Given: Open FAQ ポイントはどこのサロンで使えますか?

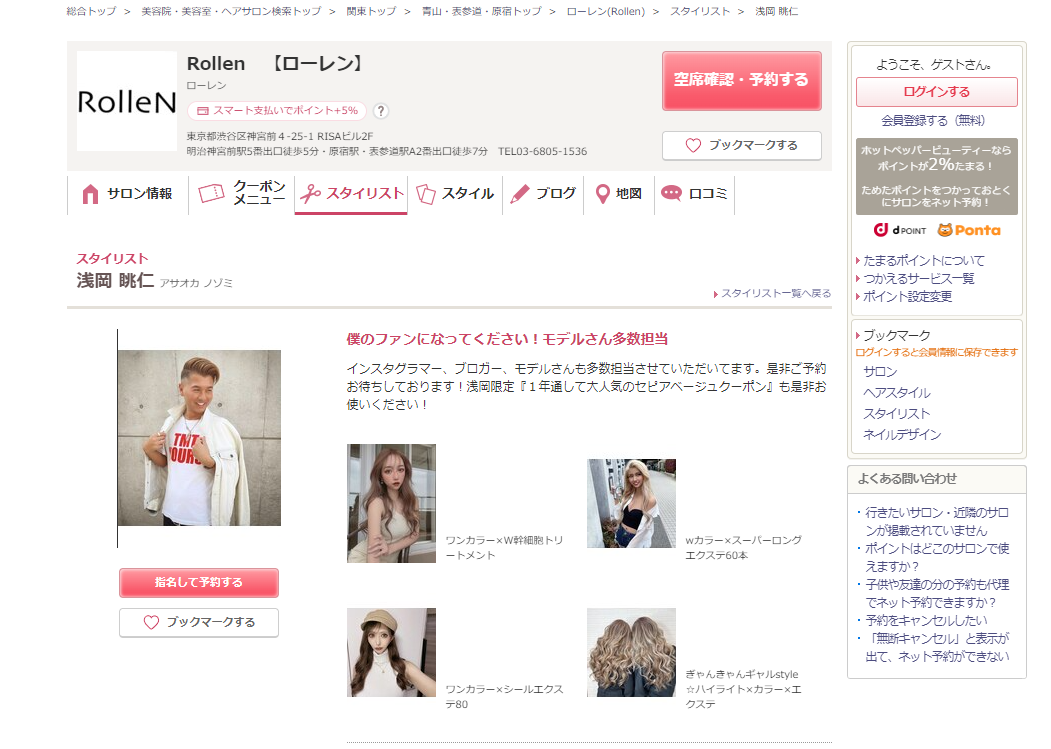Looking at the screenshot, I should pos(936,558).
